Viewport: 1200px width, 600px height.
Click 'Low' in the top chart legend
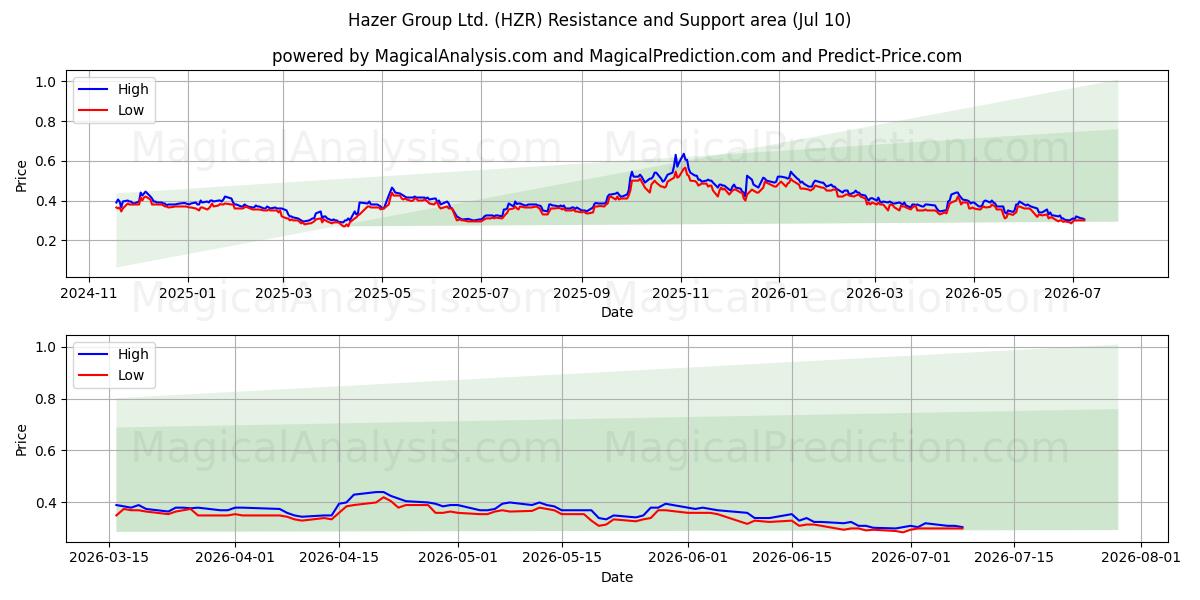pyautogui.click(x=131, y=110)
